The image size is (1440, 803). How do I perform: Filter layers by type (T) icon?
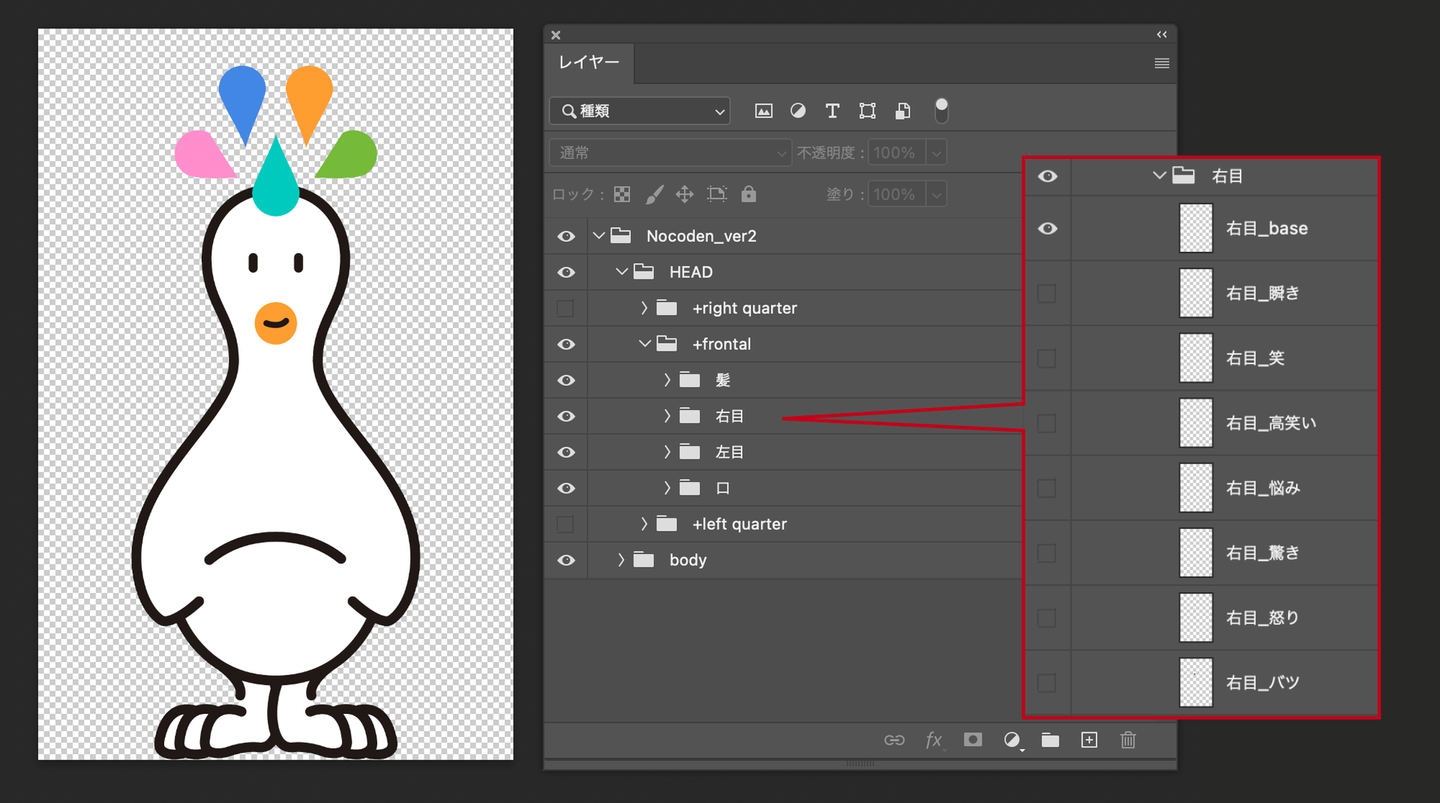tap(832, 111)
